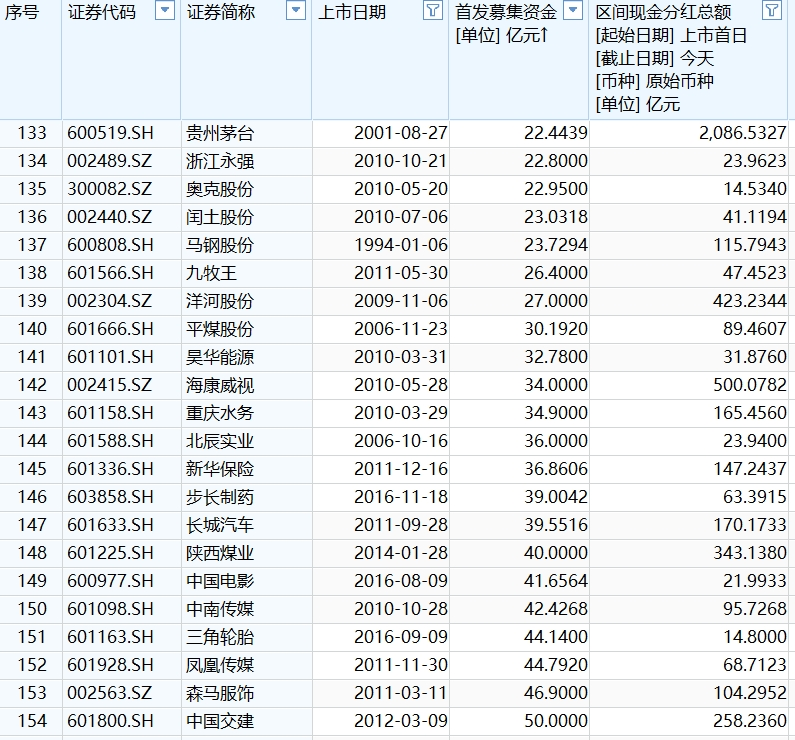Expand the 证券代码 column dropdown
Image resolution: width=795 pixels, height=740 pixels.
pyautogui.click(x=165, y=12)
